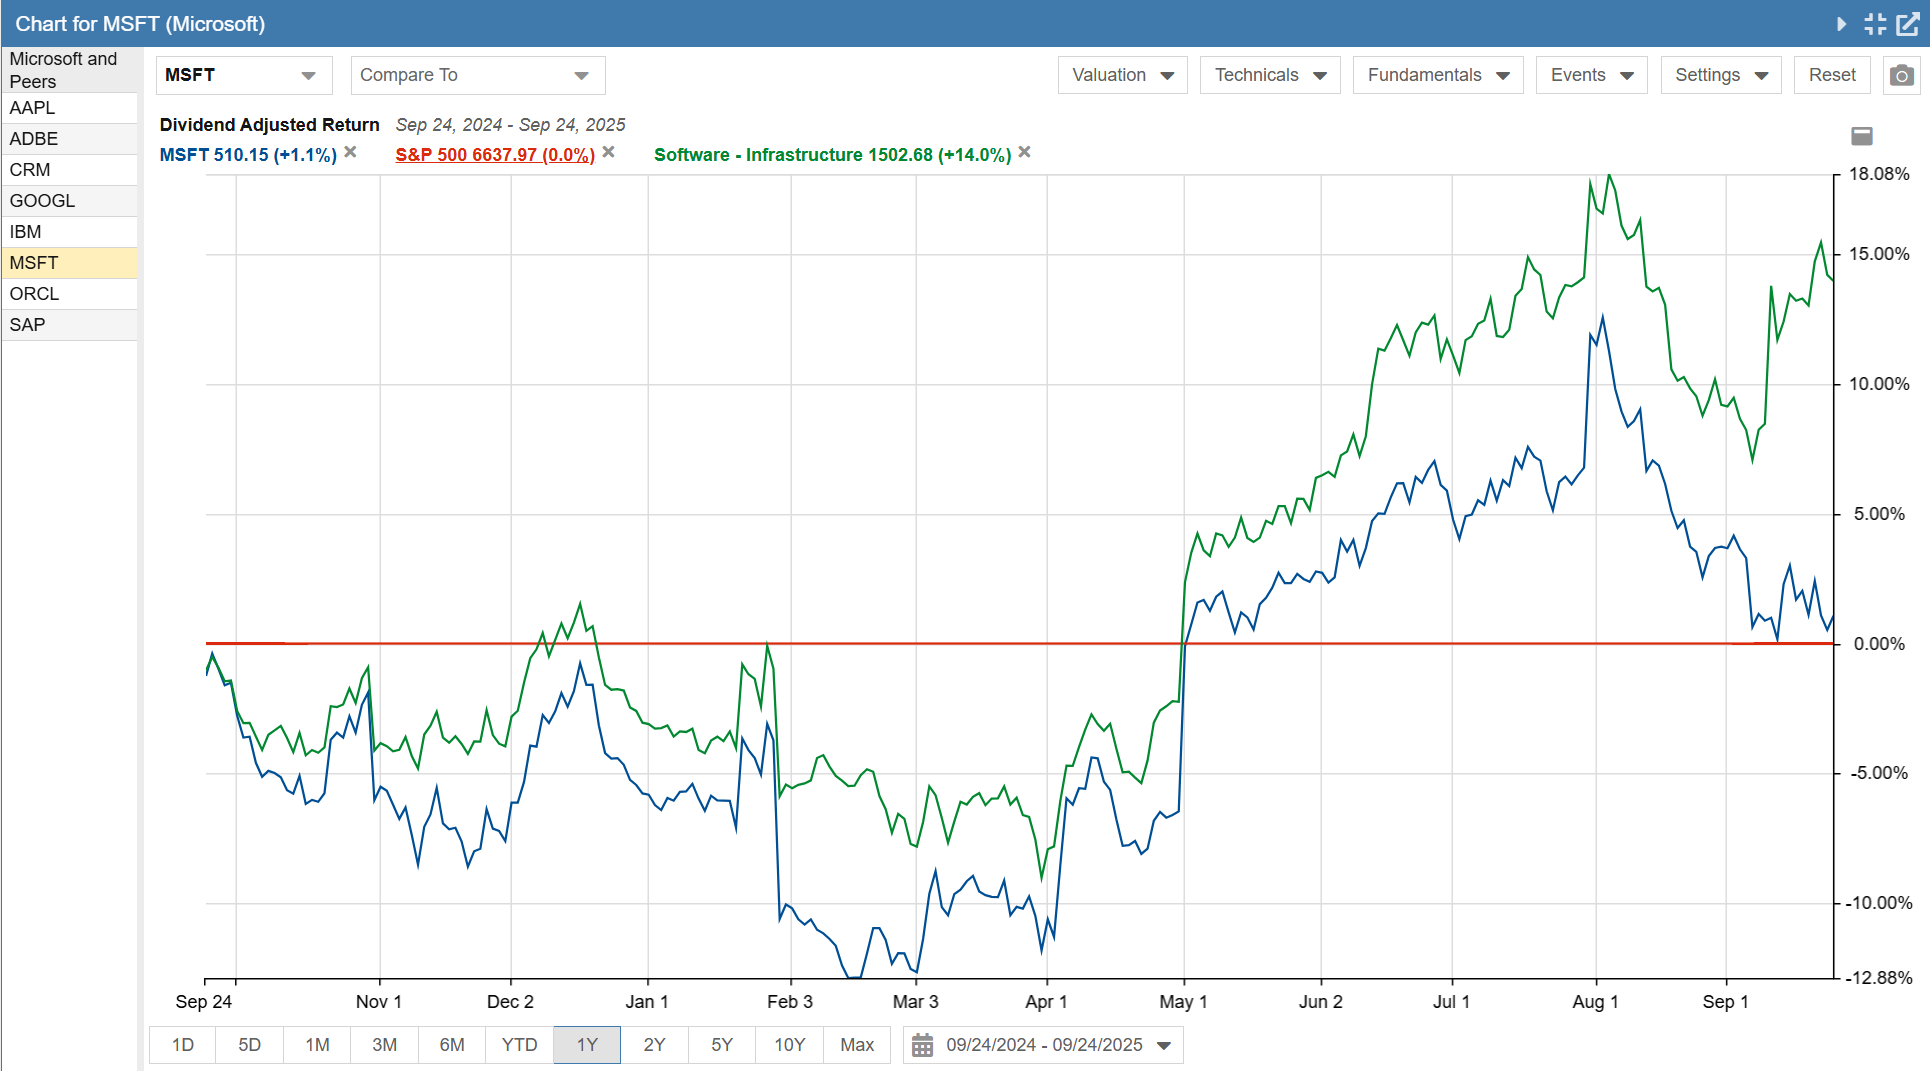Image resolution: width=1930 pixels, height=1071 pixels.
Task: Click the collapse panel icon in header
Action: pos(1875,24)
